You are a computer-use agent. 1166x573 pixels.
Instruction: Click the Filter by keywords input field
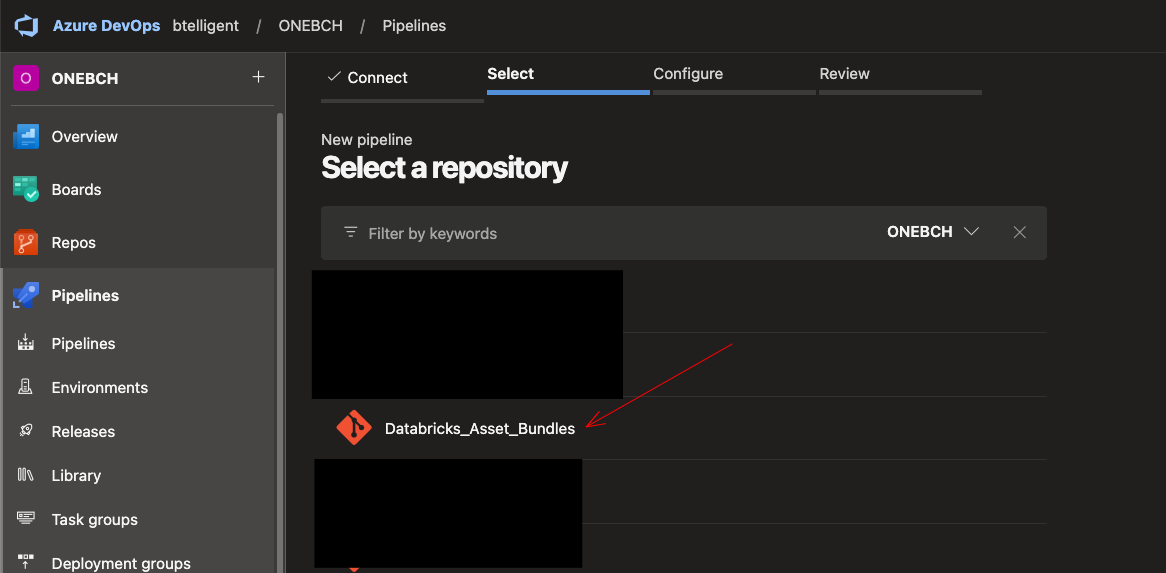coord(600,233)
